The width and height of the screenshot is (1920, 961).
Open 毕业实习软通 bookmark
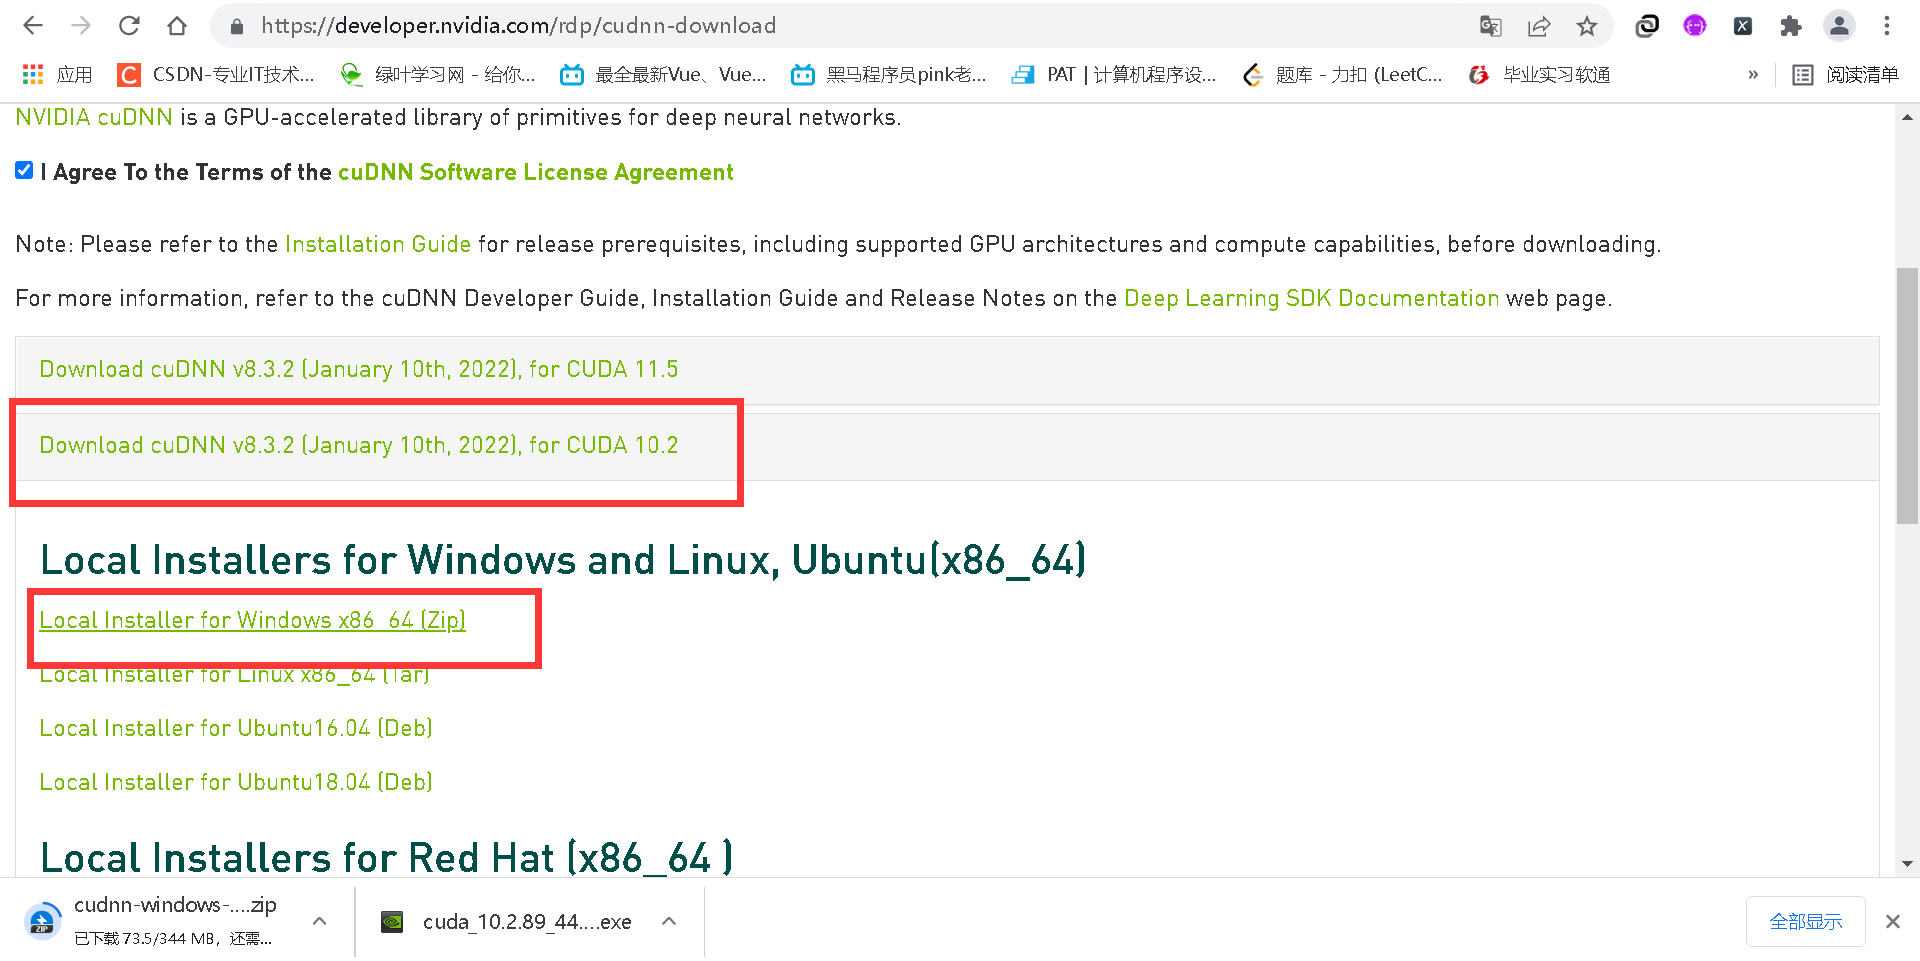tap(1540, 75)
